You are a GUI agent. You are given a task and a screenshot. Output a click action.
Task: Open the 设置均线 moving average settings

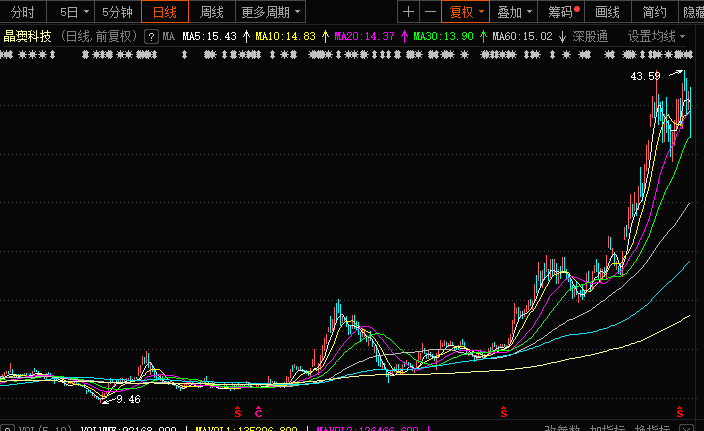[656, 36]
